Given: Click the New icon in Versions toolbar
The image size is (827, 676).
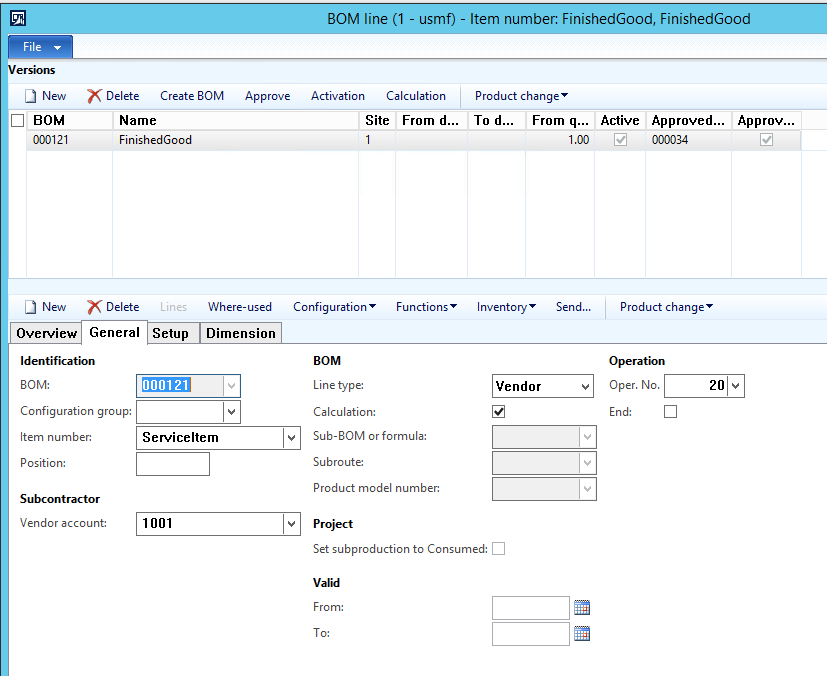Looking at the screenshot, I should coord(31,96).
